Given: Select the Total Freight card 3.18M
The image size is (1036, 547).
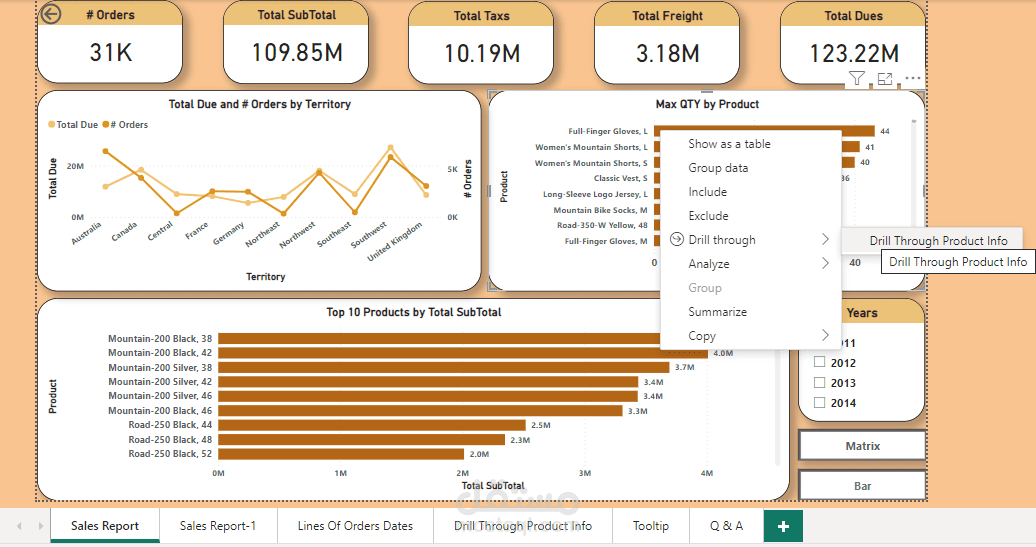Looking at the screenshot, I should tap(667, 43).
